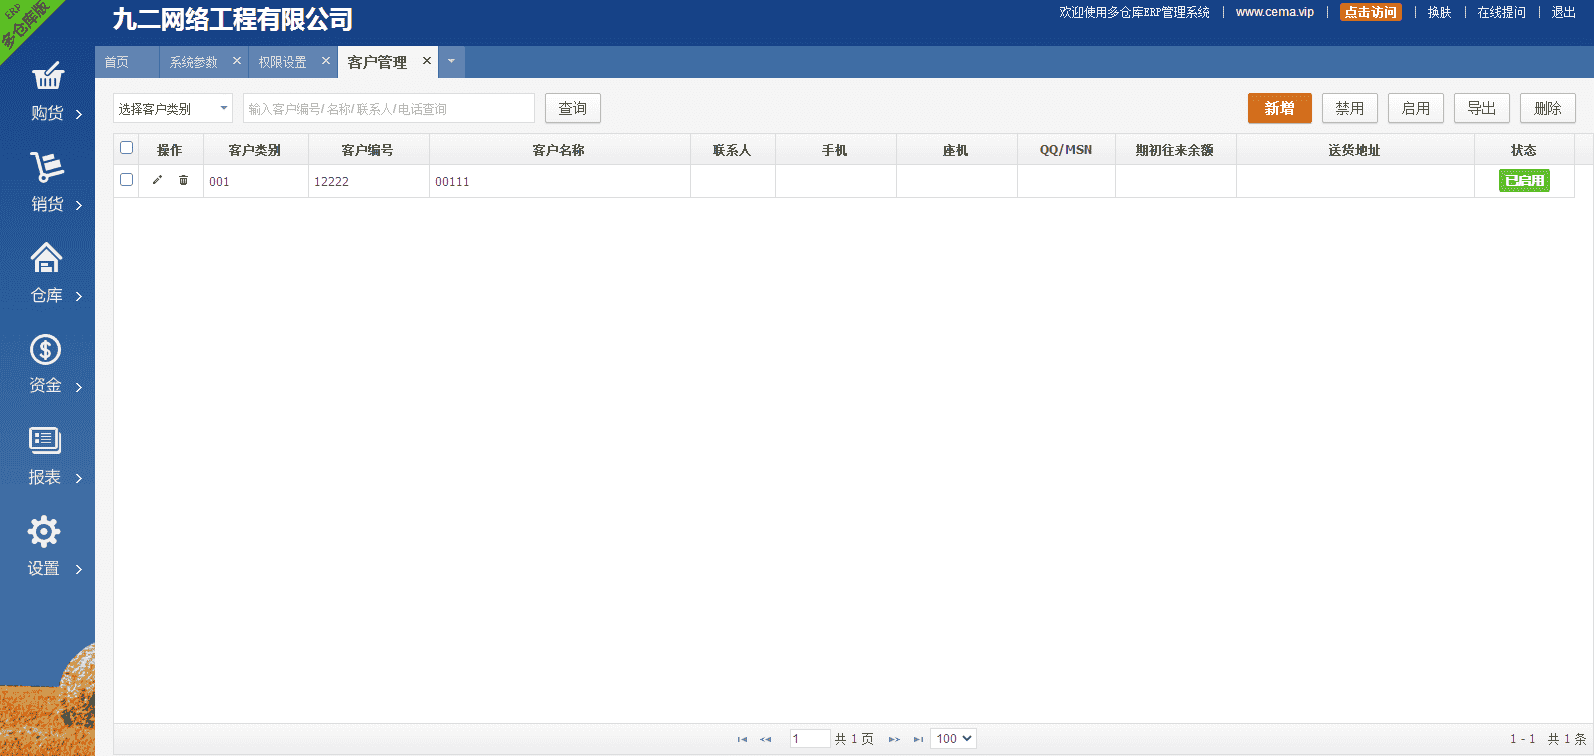Click the trash delete icon in row 001
The image size is (1594, 756).
click(x=183, y=180)
